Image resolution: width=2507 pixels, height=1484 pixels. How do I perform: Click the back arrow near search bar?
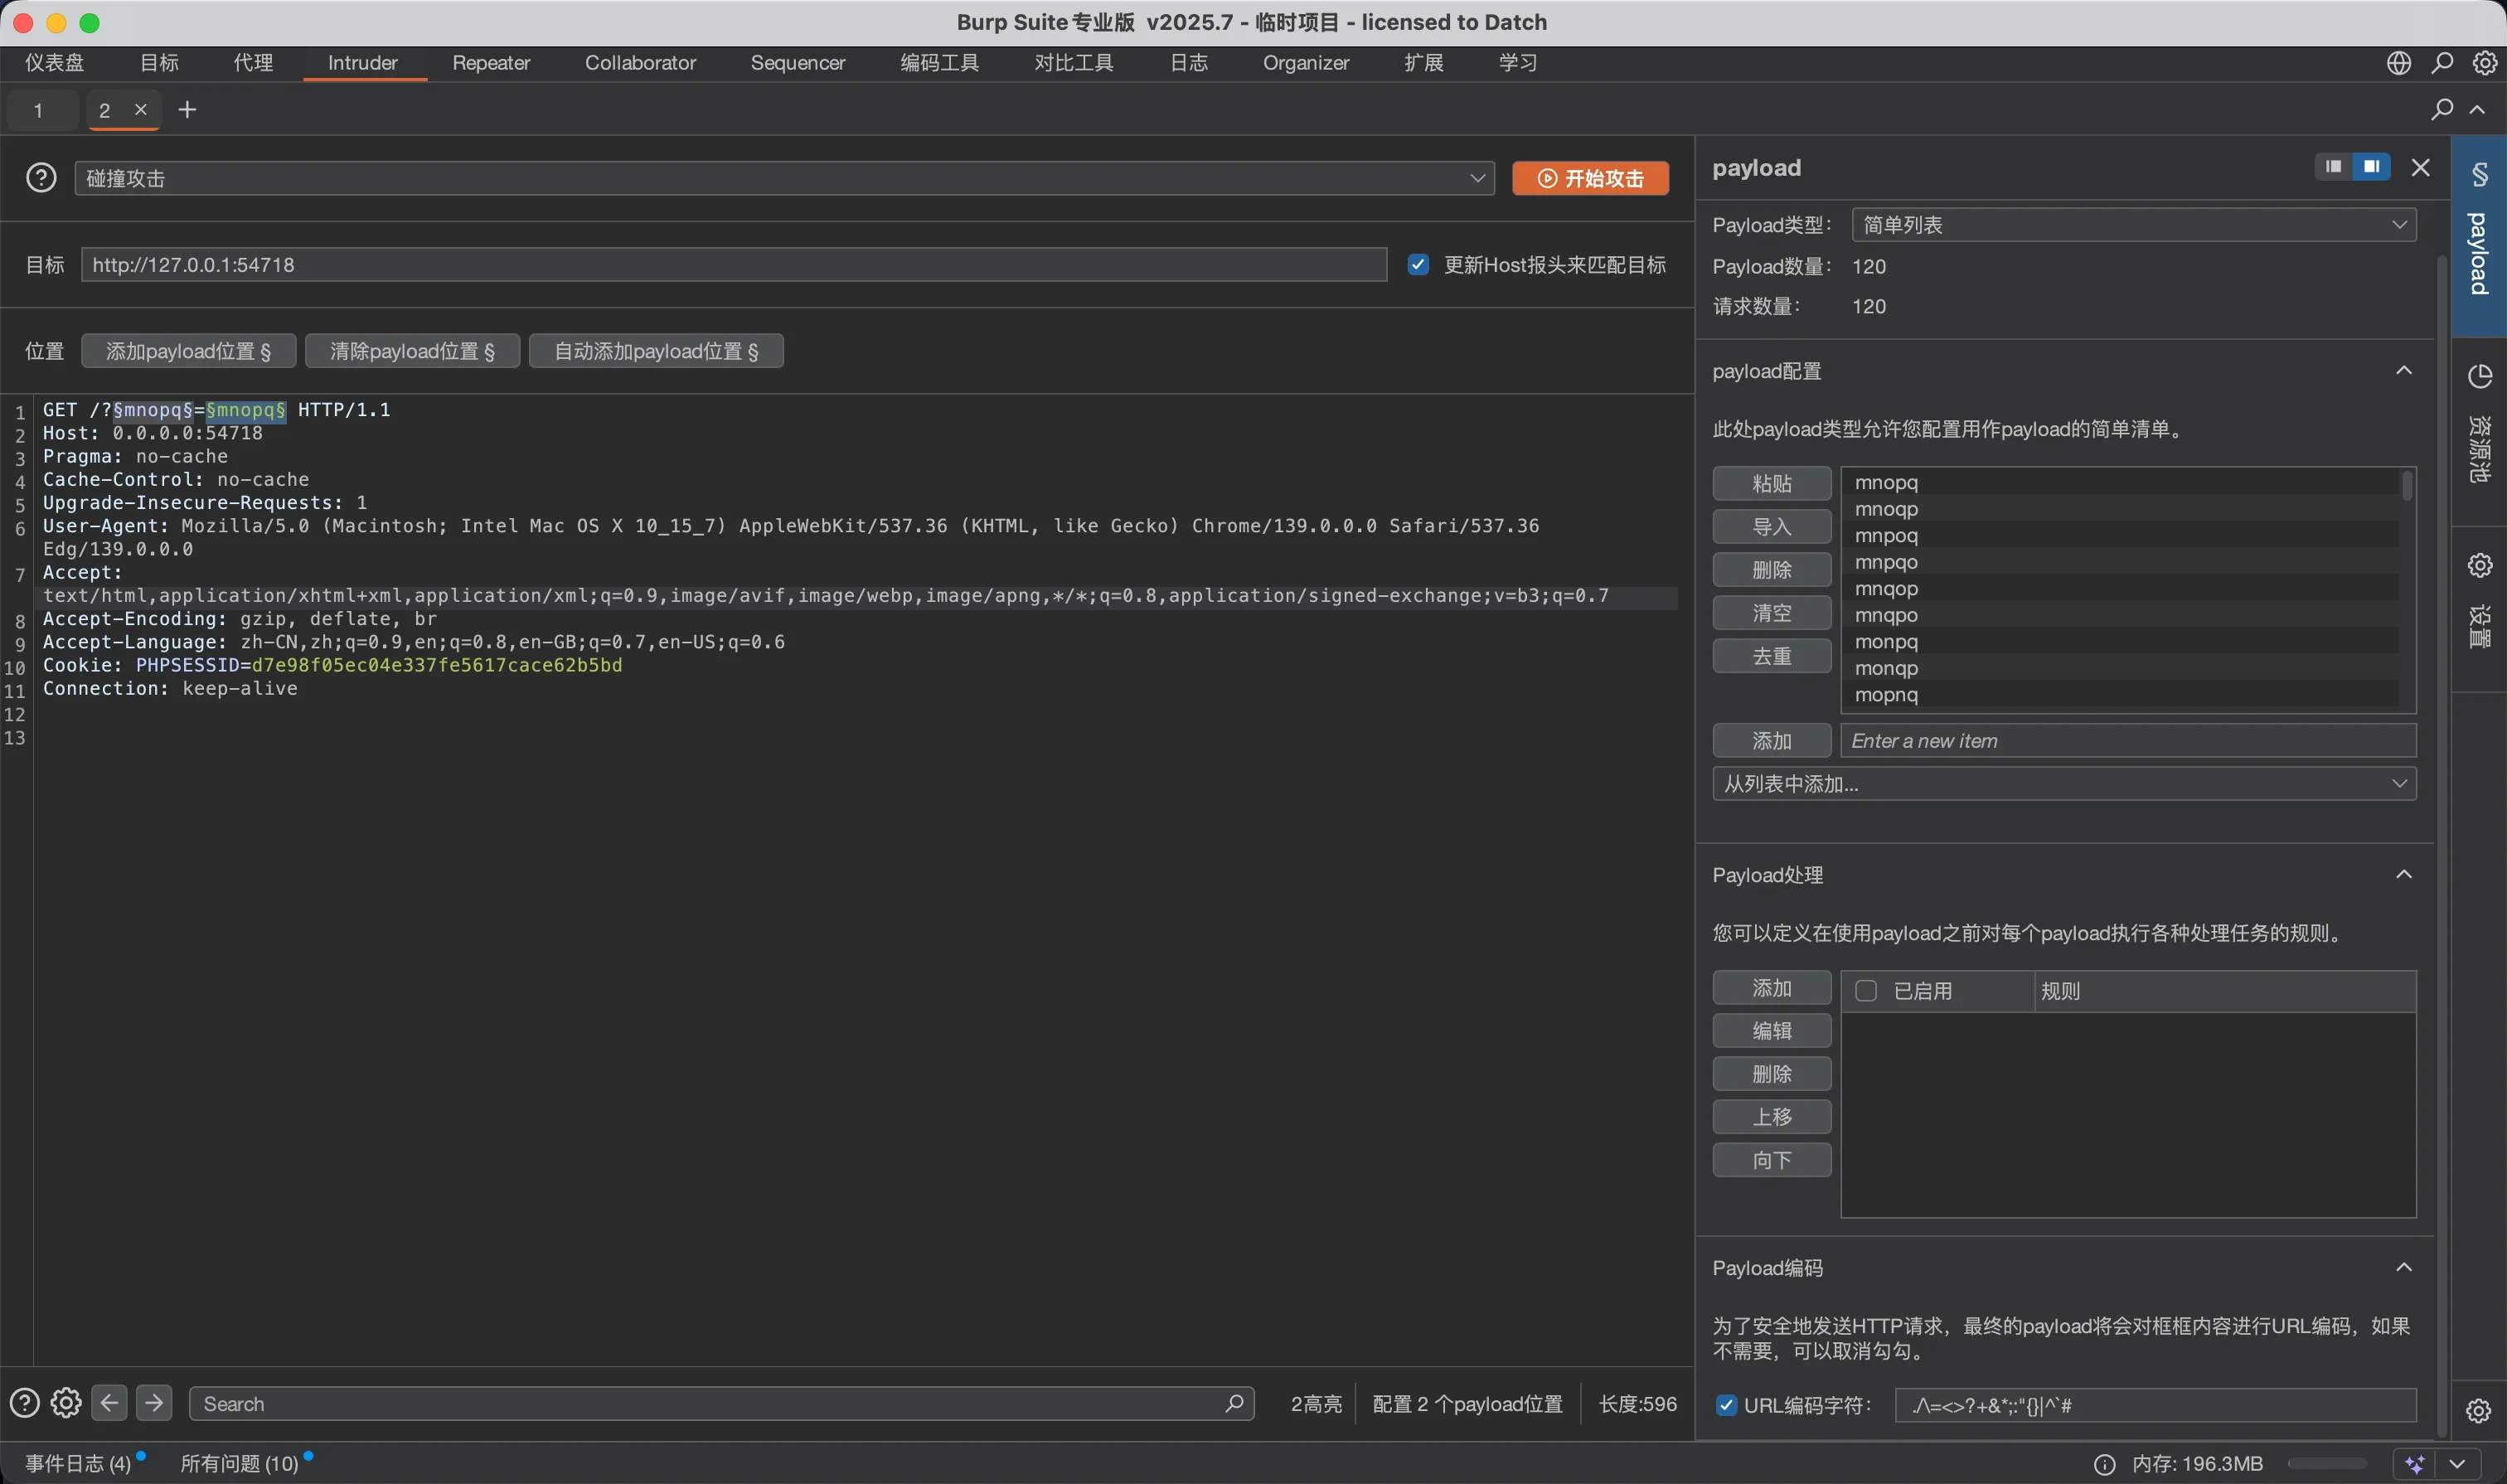coord(109,1403)
